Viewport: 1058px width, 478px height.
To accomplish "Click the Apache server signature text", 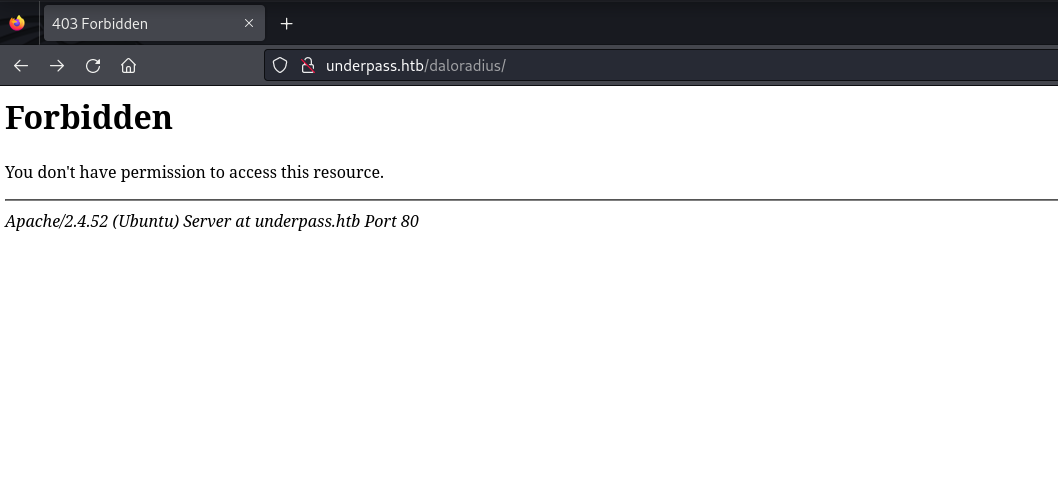I will (212, 221).
